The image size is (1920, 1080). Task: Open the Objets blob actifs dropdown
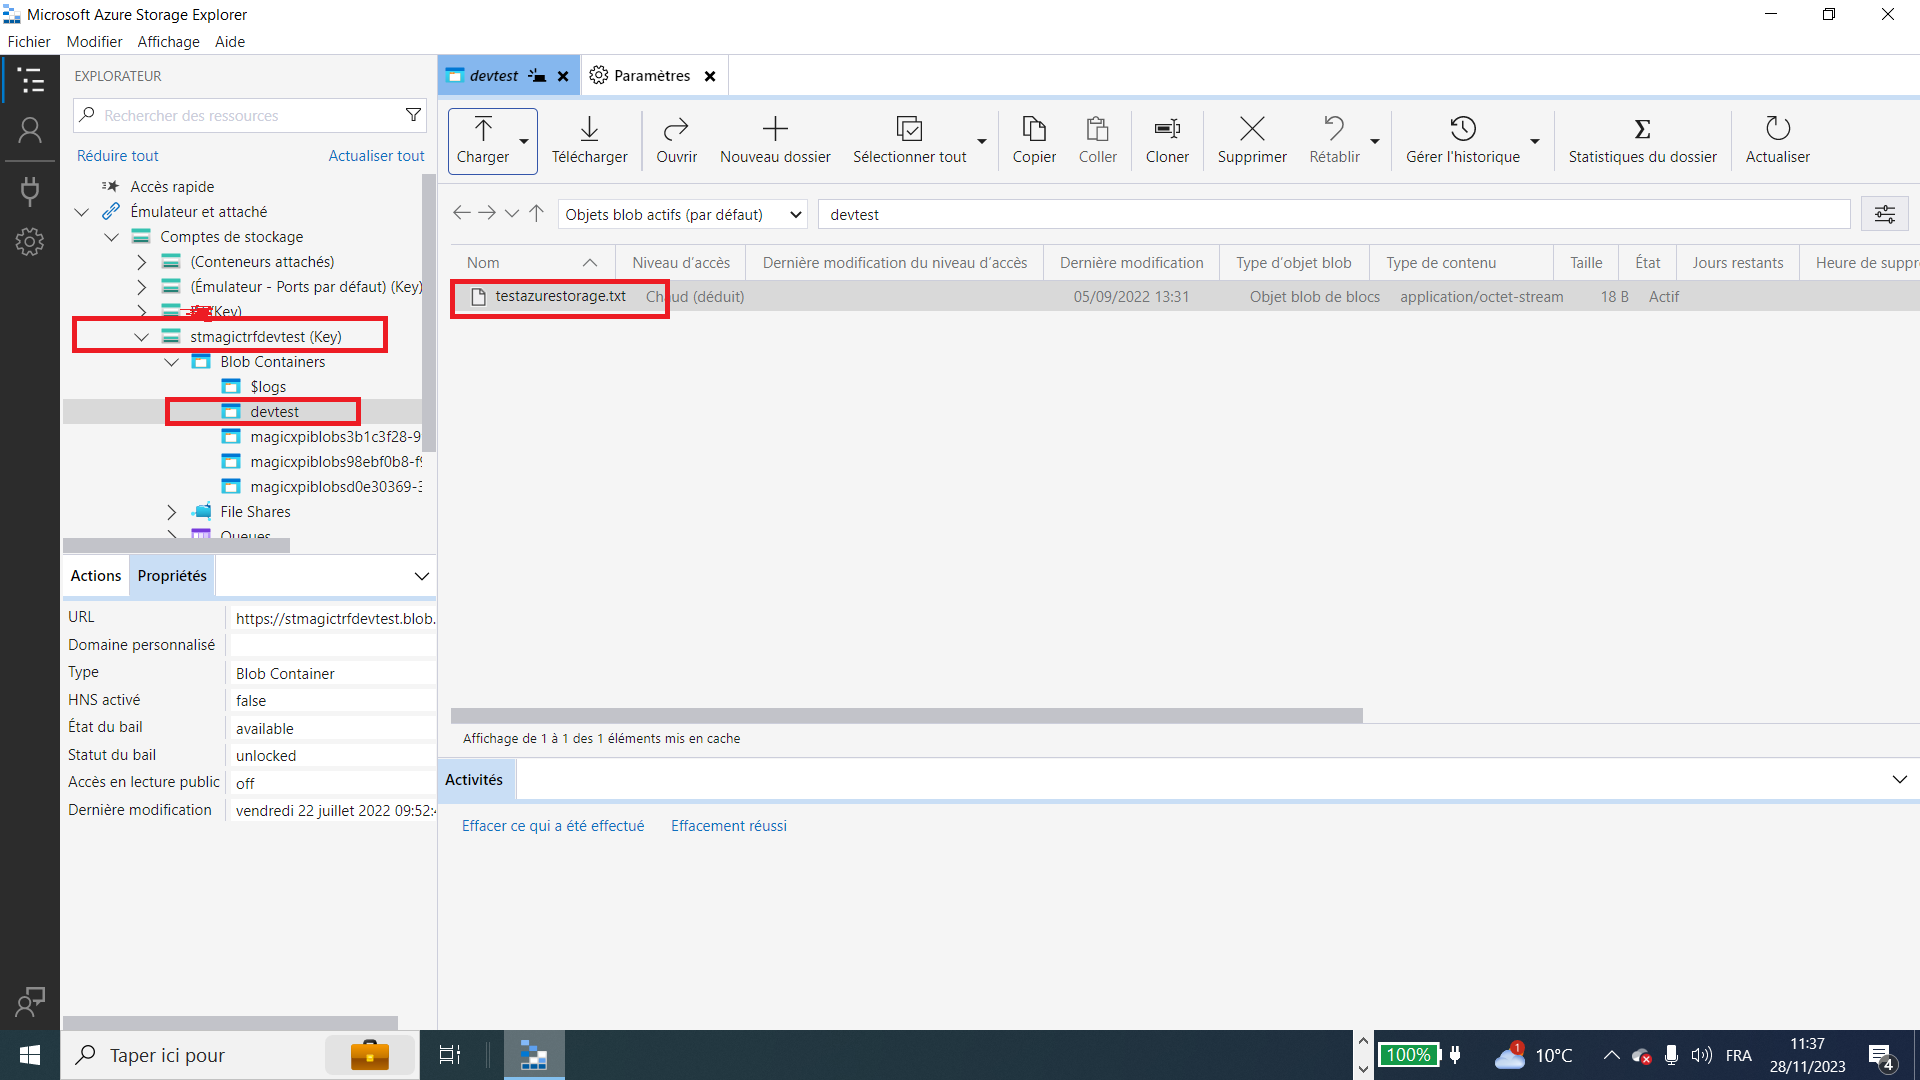click(x=682, y=213)
